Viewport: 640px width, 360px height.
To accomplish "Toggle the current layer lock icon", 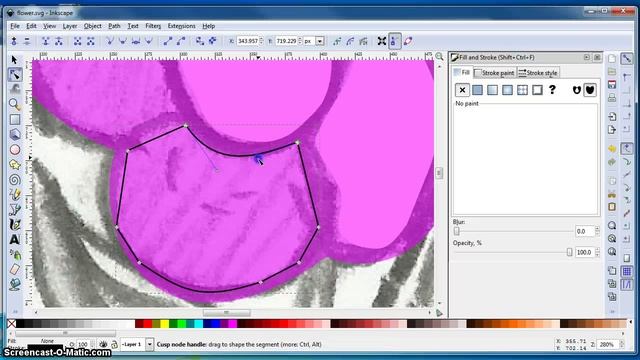I will click(115, 344).
